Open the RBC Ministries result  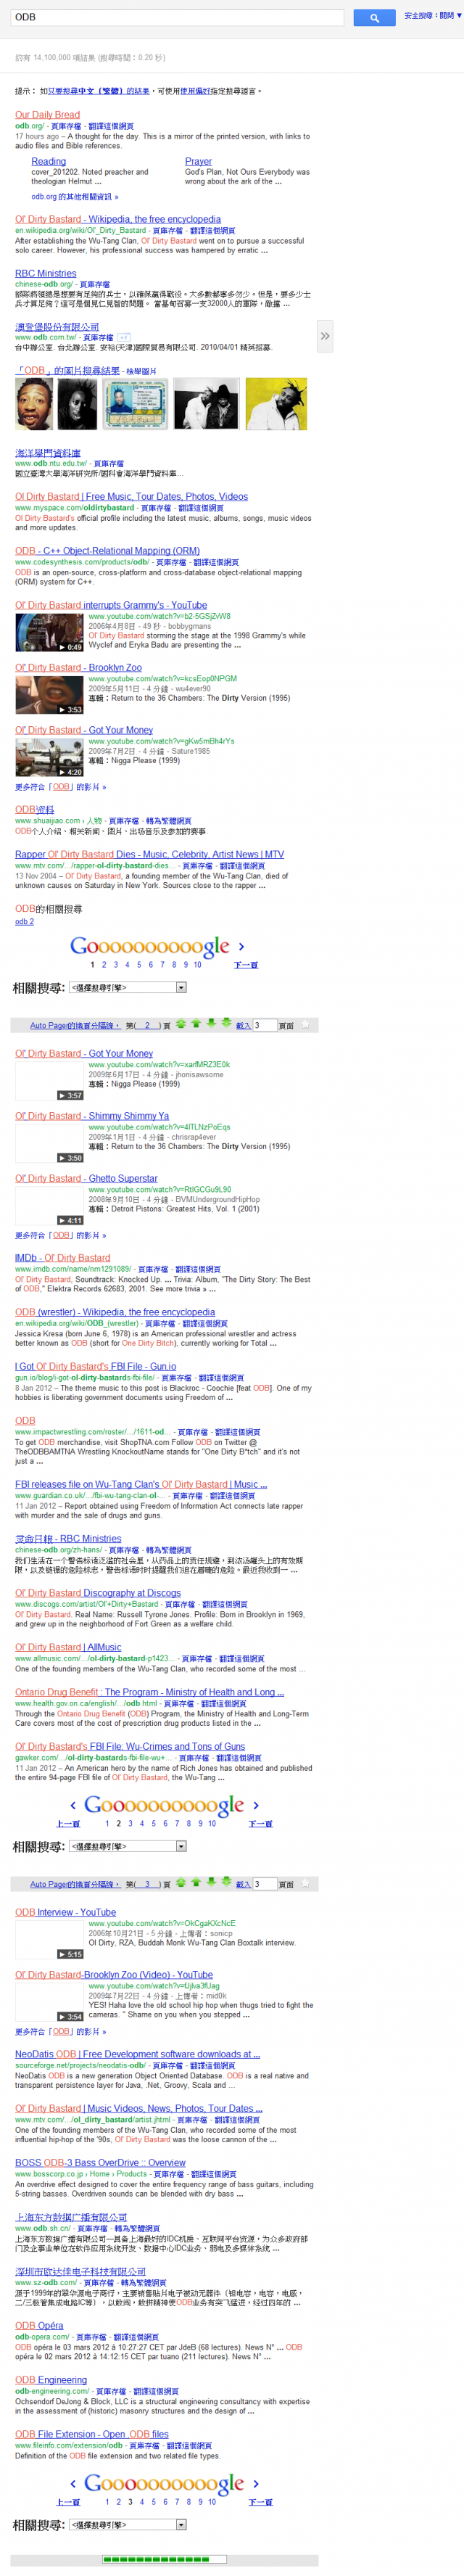(45, 273)
